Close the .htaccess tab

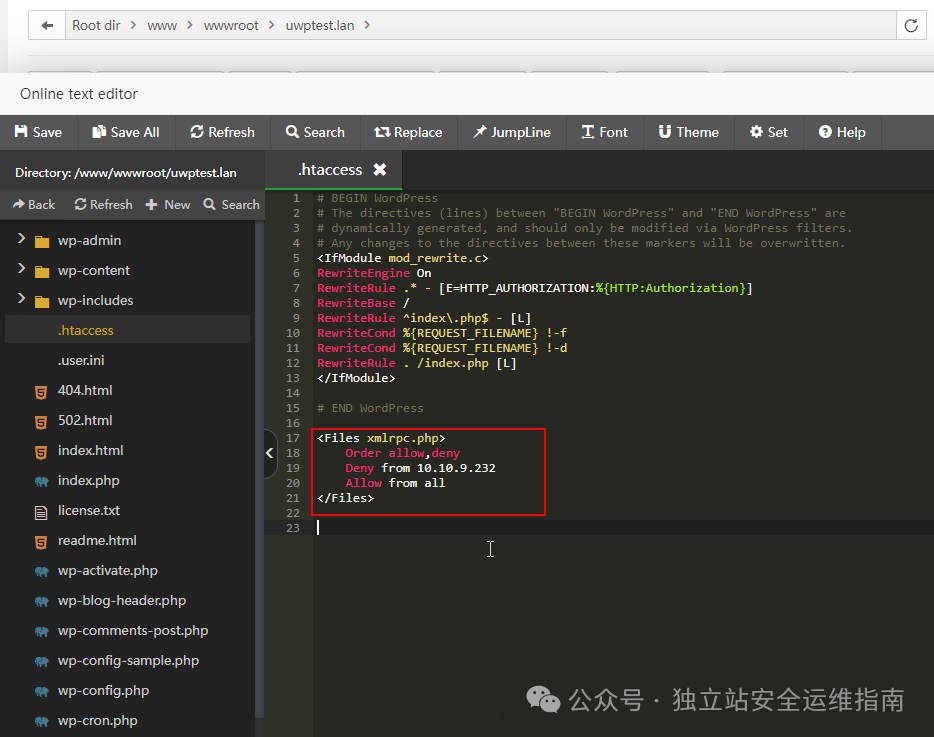tap(379, 170)
